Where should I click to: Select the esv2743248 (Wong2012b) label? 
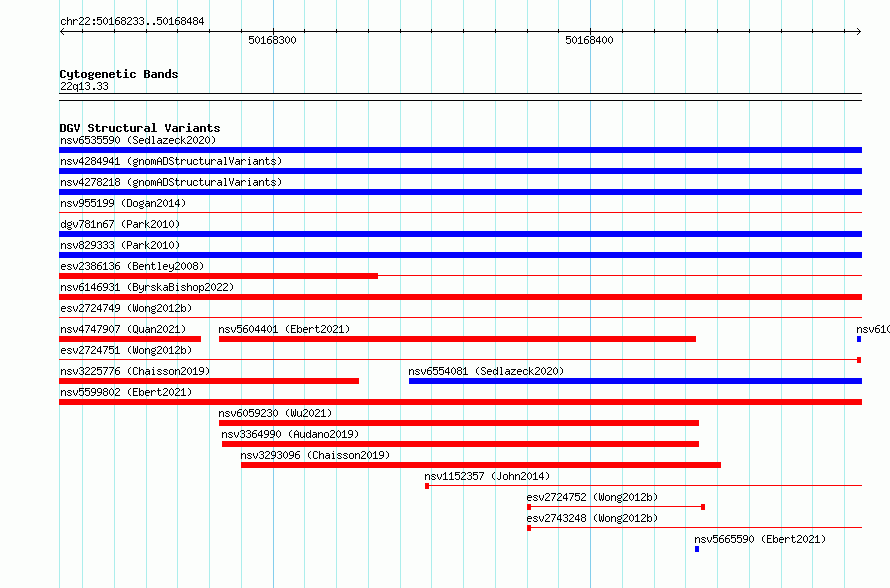coord(592,518)
